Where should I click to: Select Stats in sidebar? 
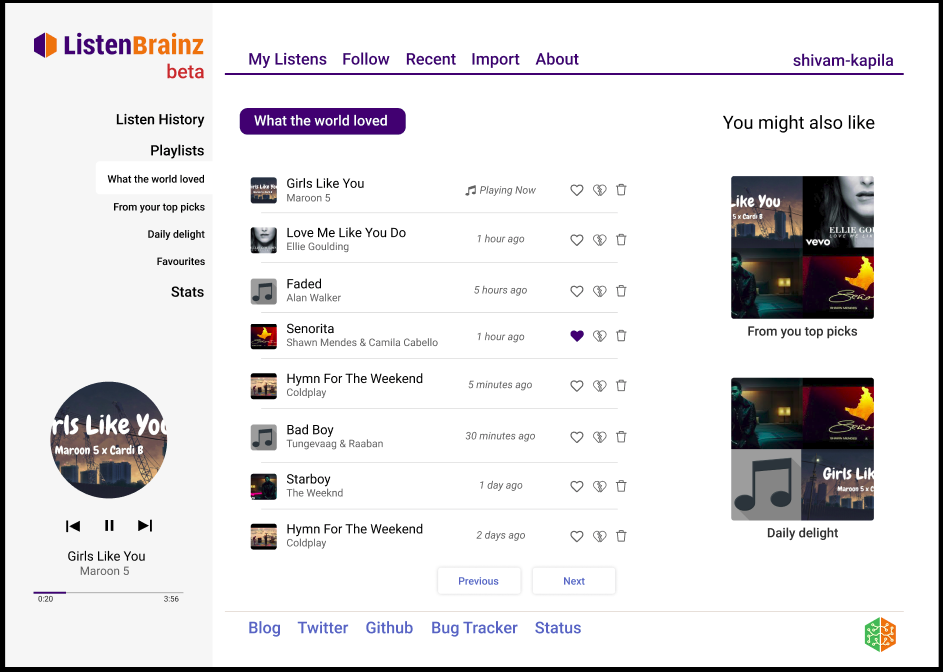tap(187, 292)
